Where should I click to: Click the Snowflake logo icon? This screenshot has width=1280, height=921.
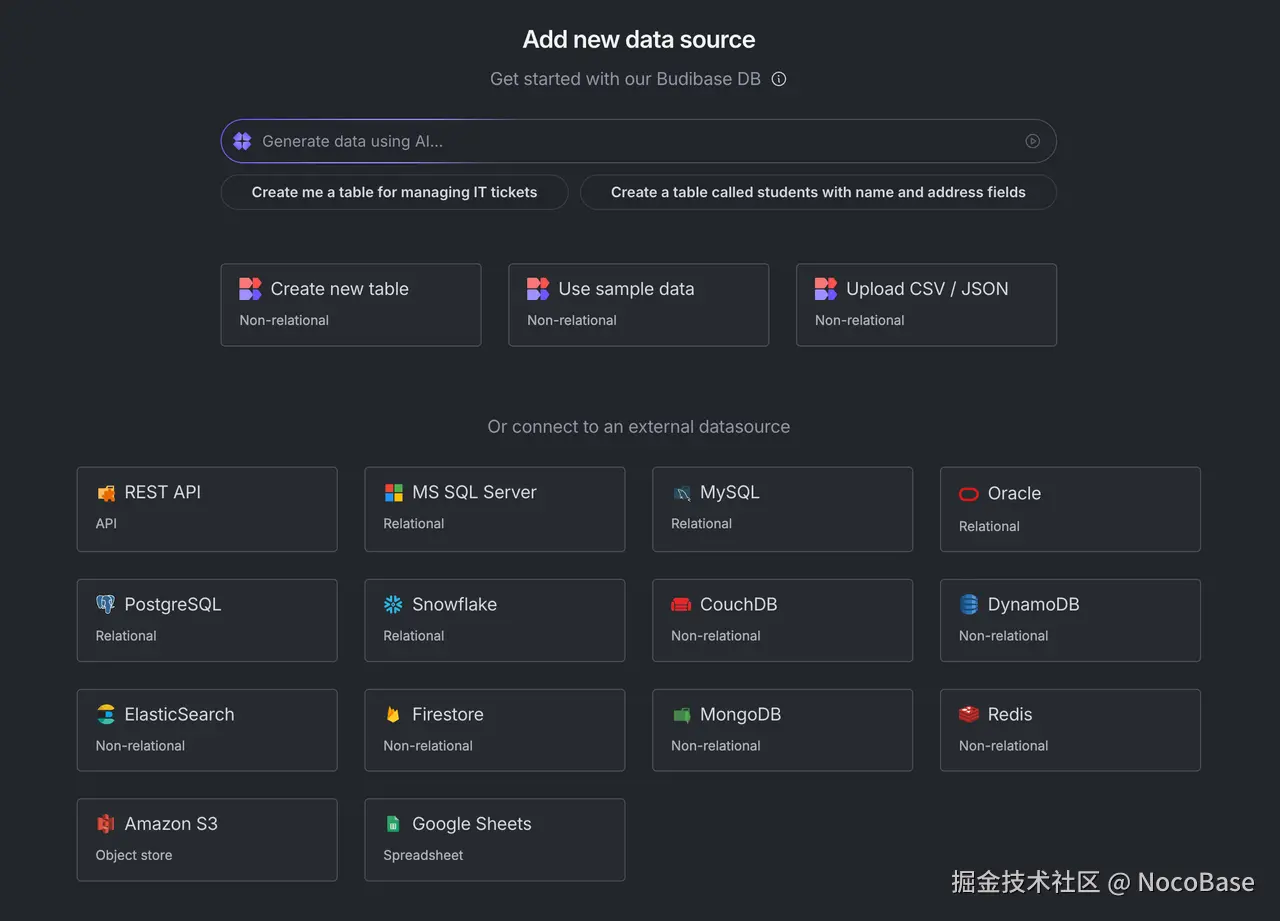pyautogui.click(x=393, y=604)
